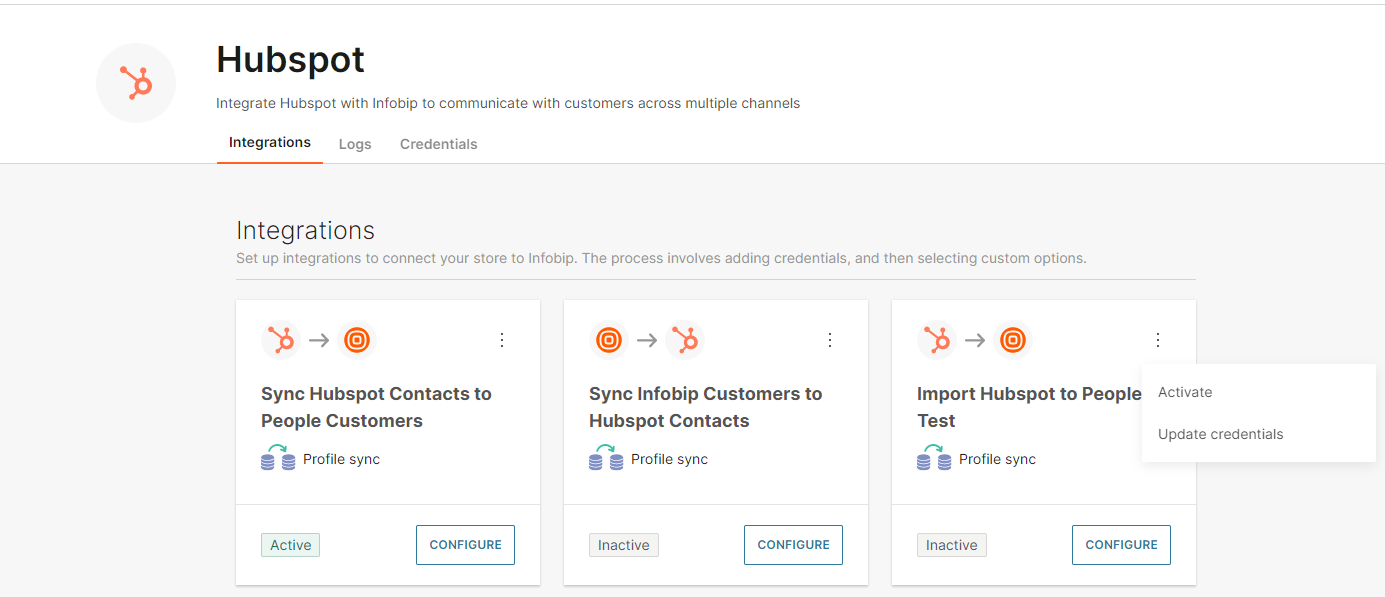This screenshot has width=1385, height=597.
Task: Open three-dot menu on Sync Hubspot Contacts card
Action: [502, 340]
